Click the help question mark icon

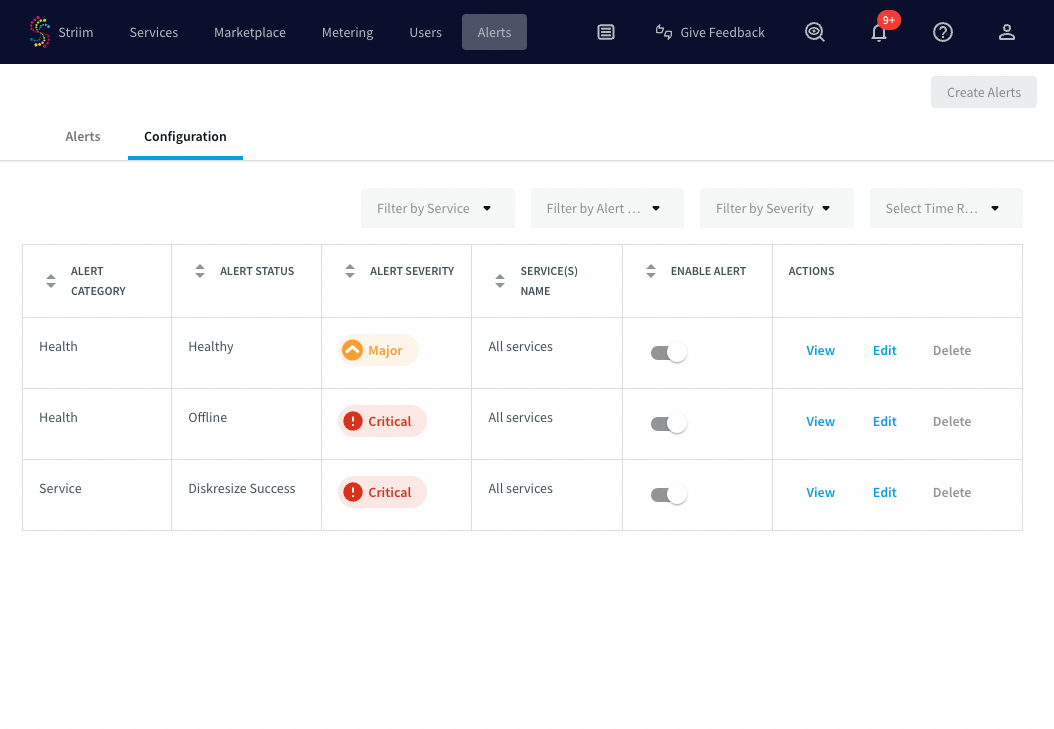[x=943, y=32]
